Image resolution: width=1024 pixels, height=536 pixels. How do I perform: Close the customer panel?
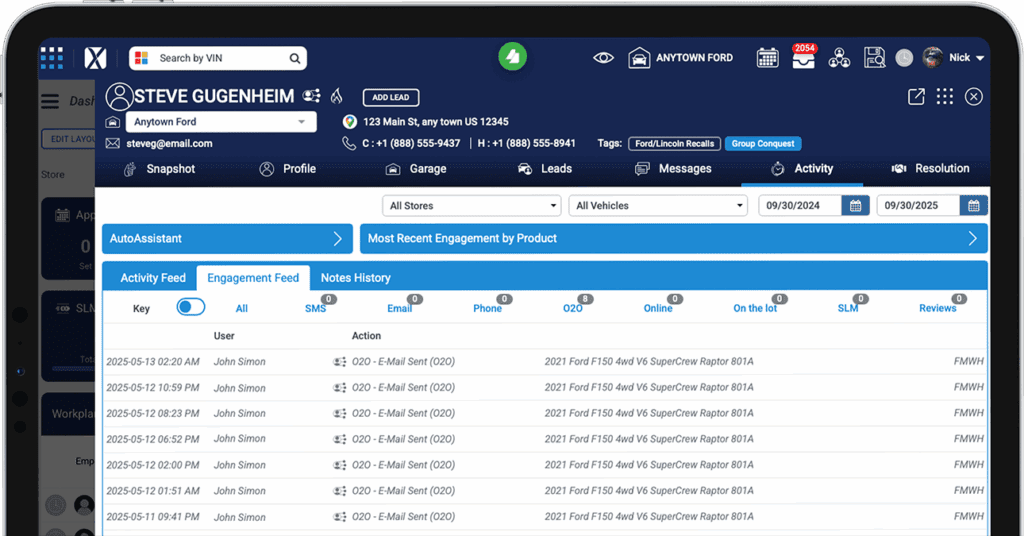(974, 97)
